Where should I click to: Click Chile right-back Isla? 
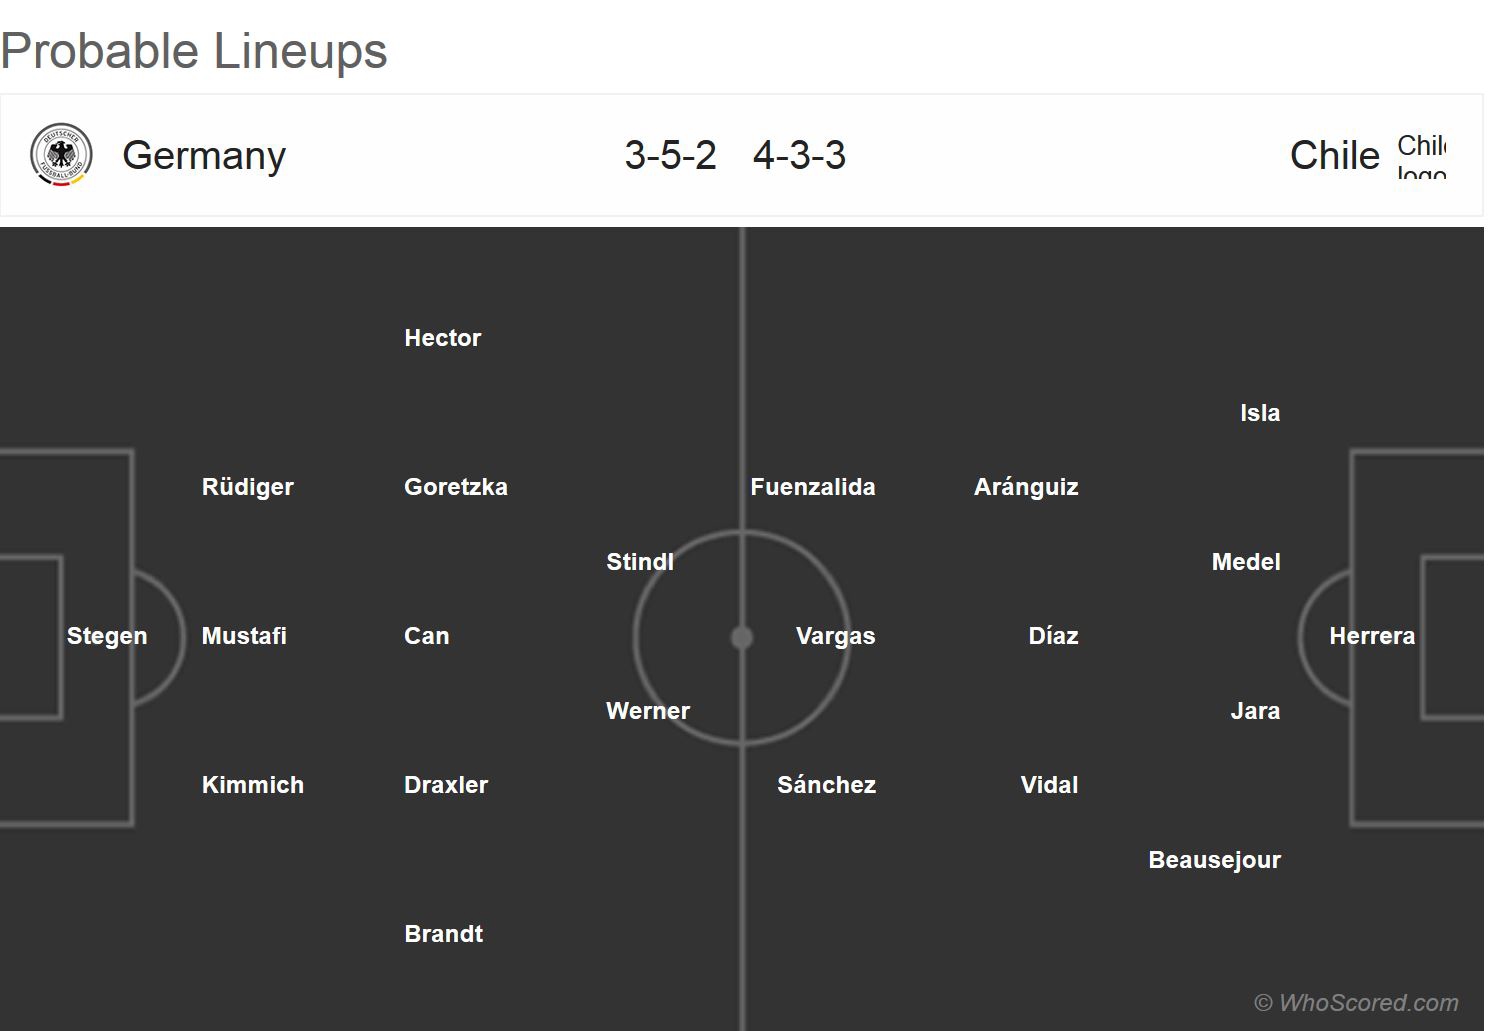(1260, 413)
